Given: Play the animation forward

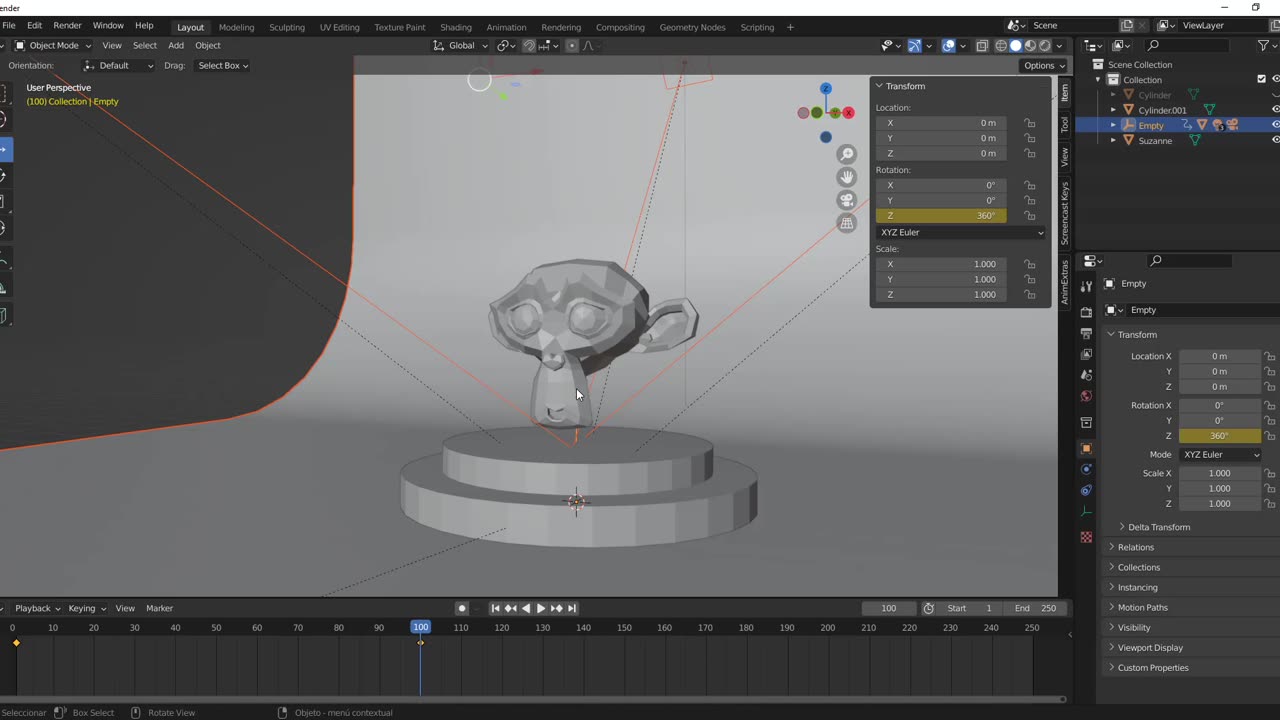Looking at the screenshot, I should pos(541,608).
